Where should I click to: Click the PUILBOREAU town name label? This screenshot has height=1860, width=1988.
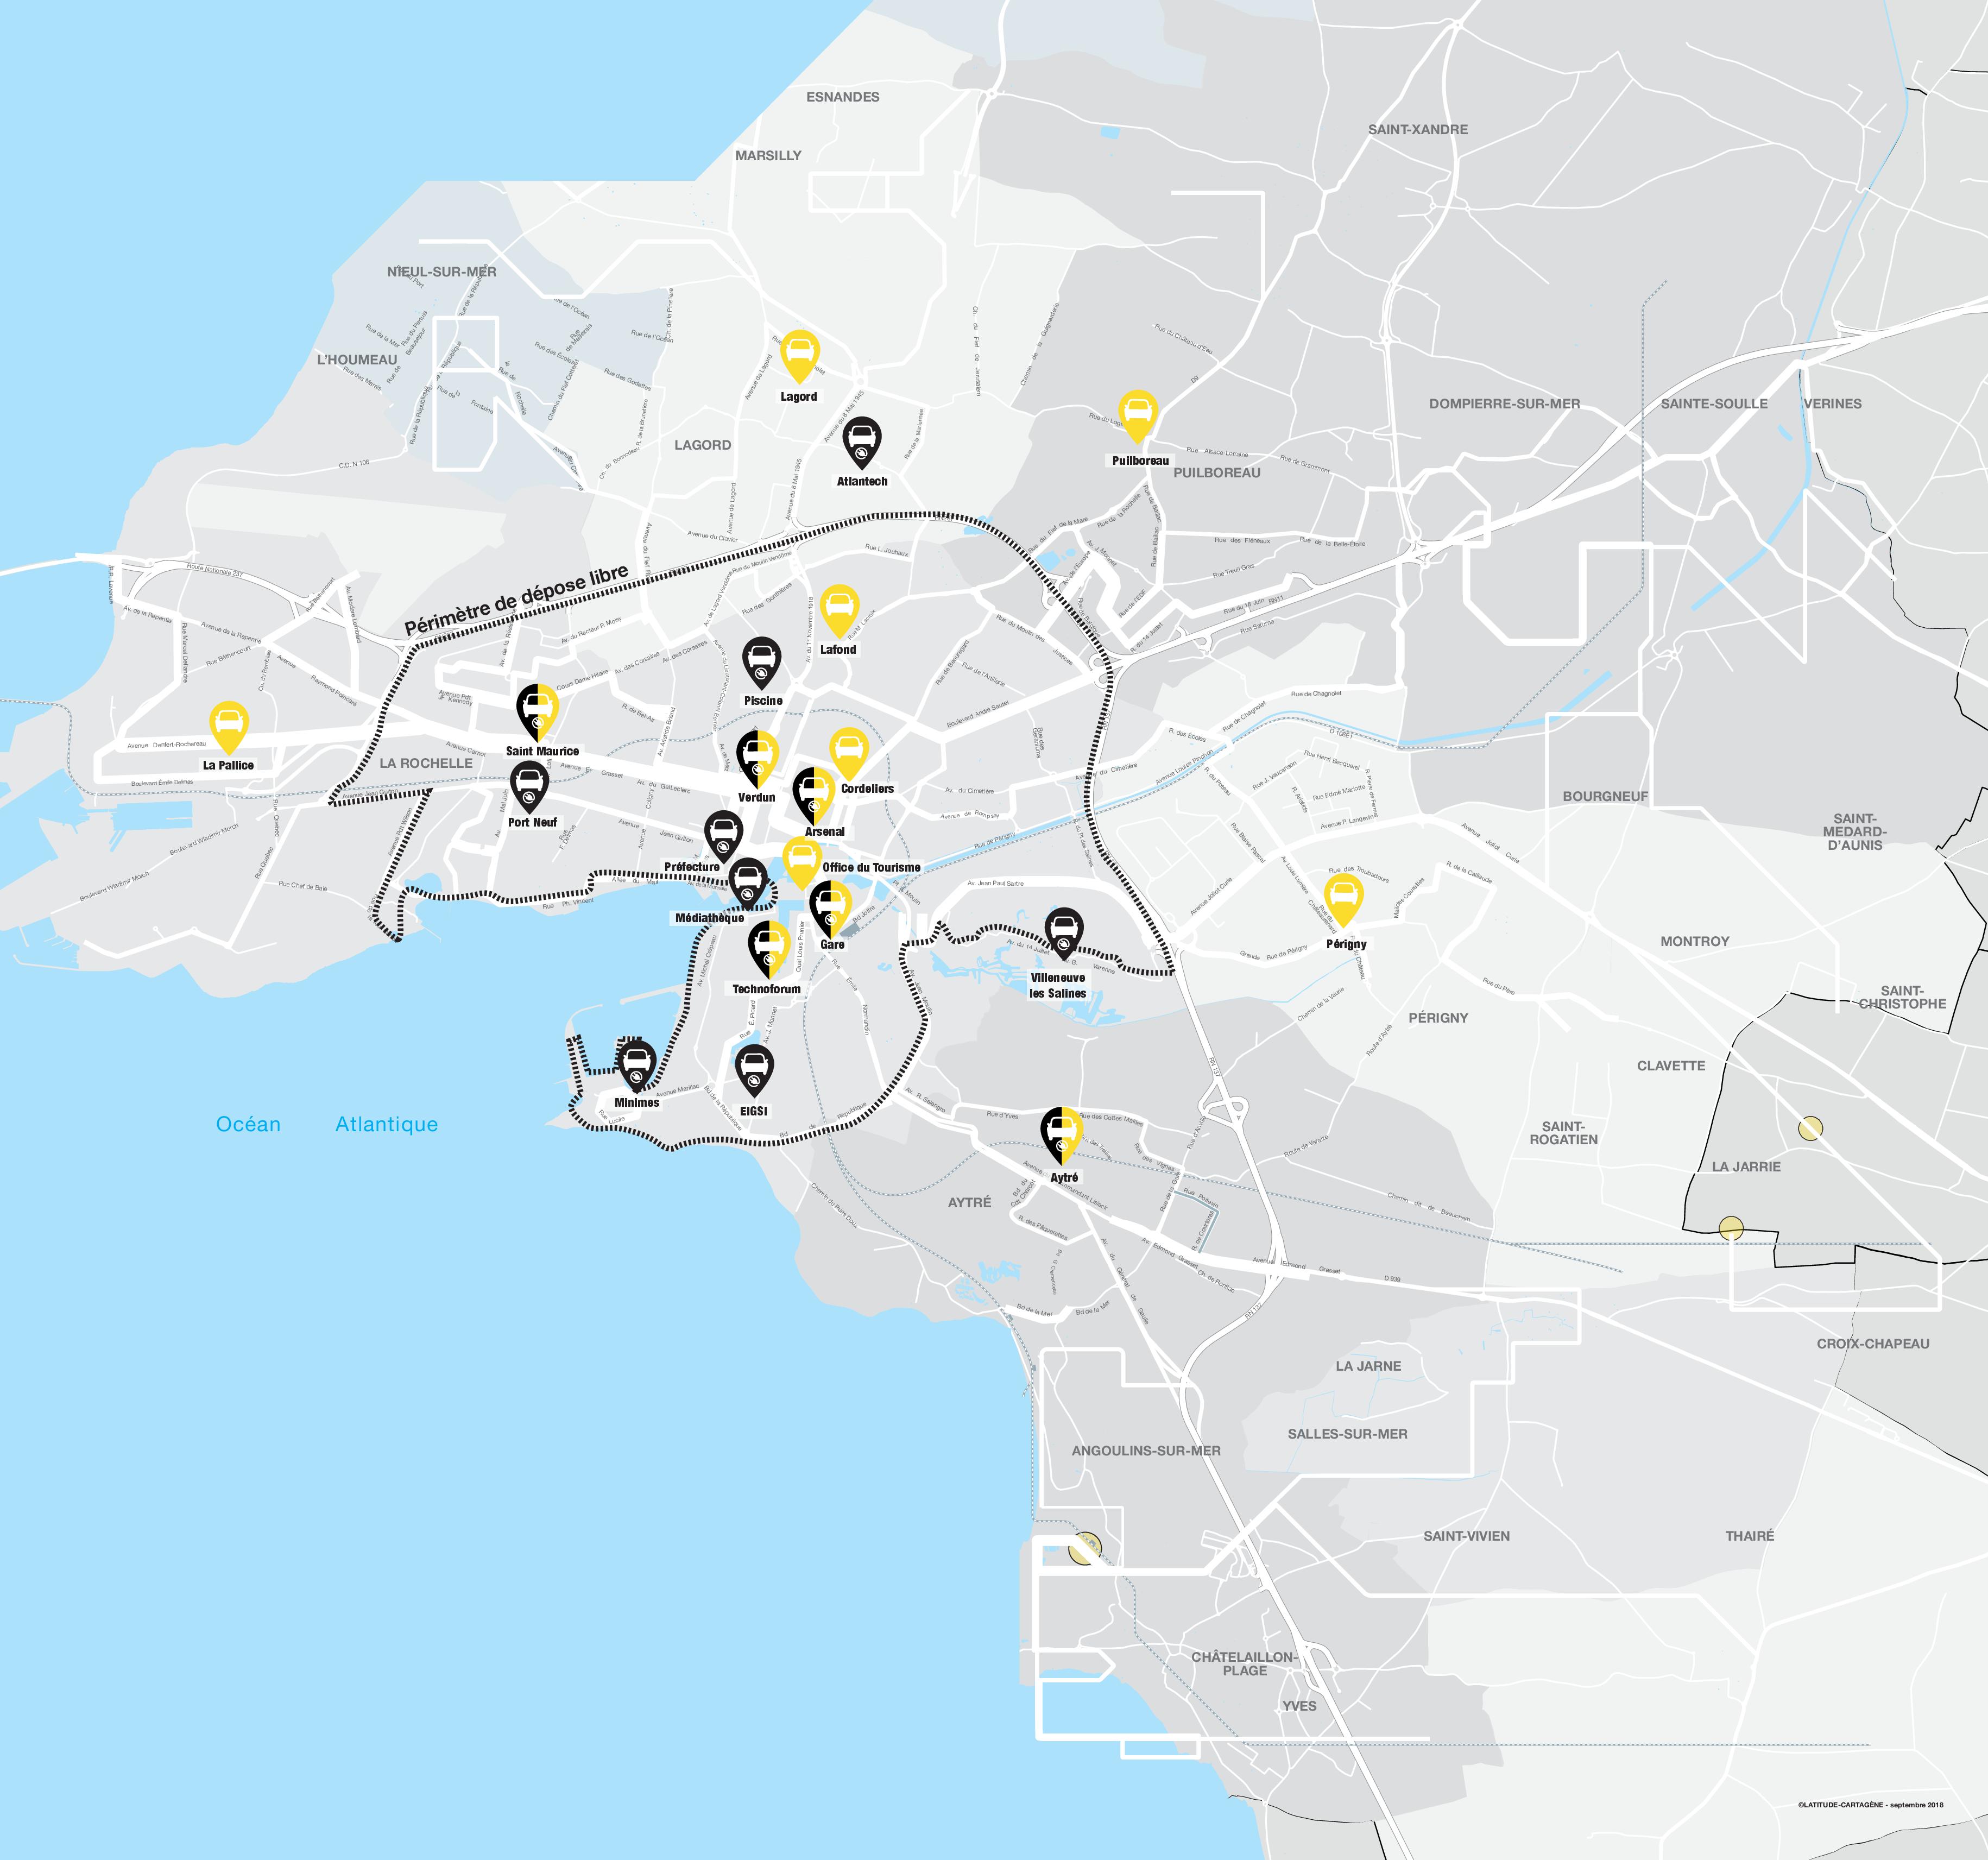click(x=1217, y=473)
